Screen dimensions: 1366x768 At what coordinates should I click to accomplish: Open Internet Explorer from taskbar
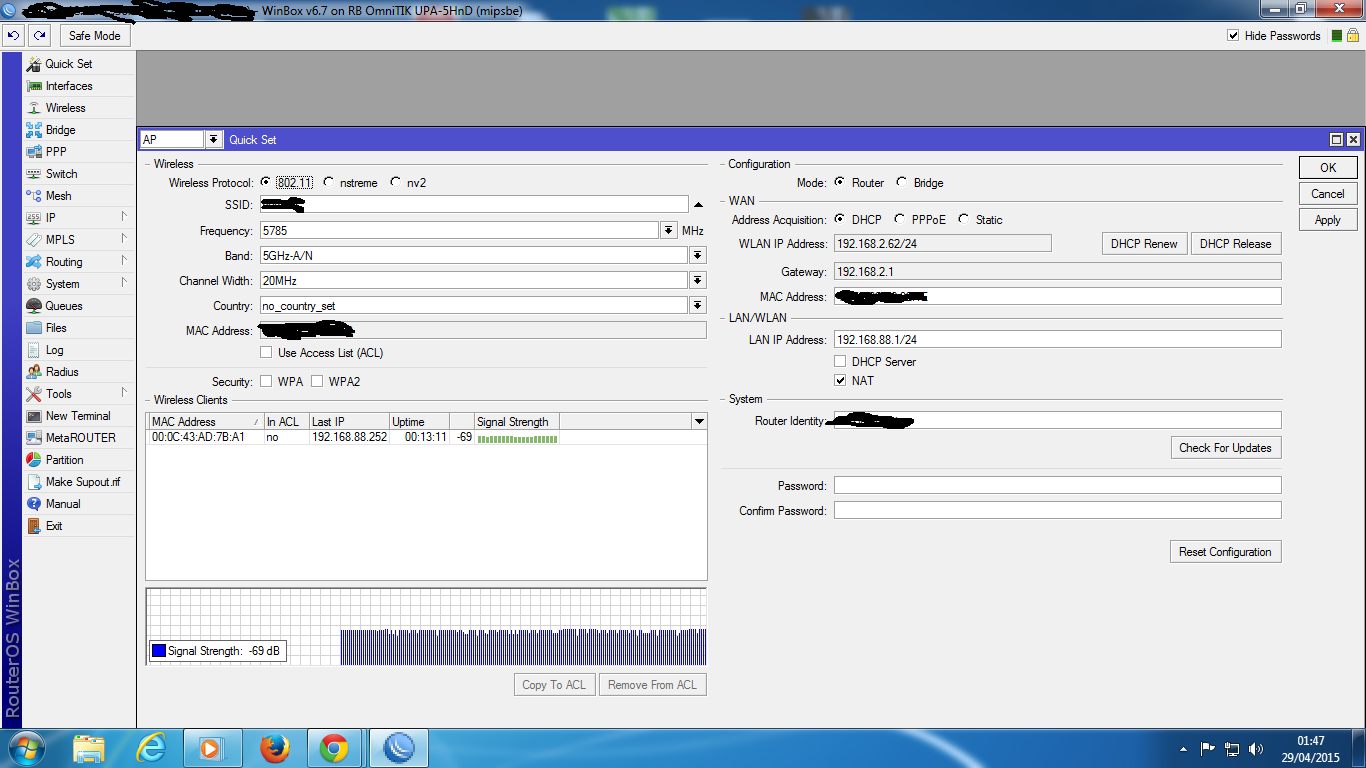(152, 748)
